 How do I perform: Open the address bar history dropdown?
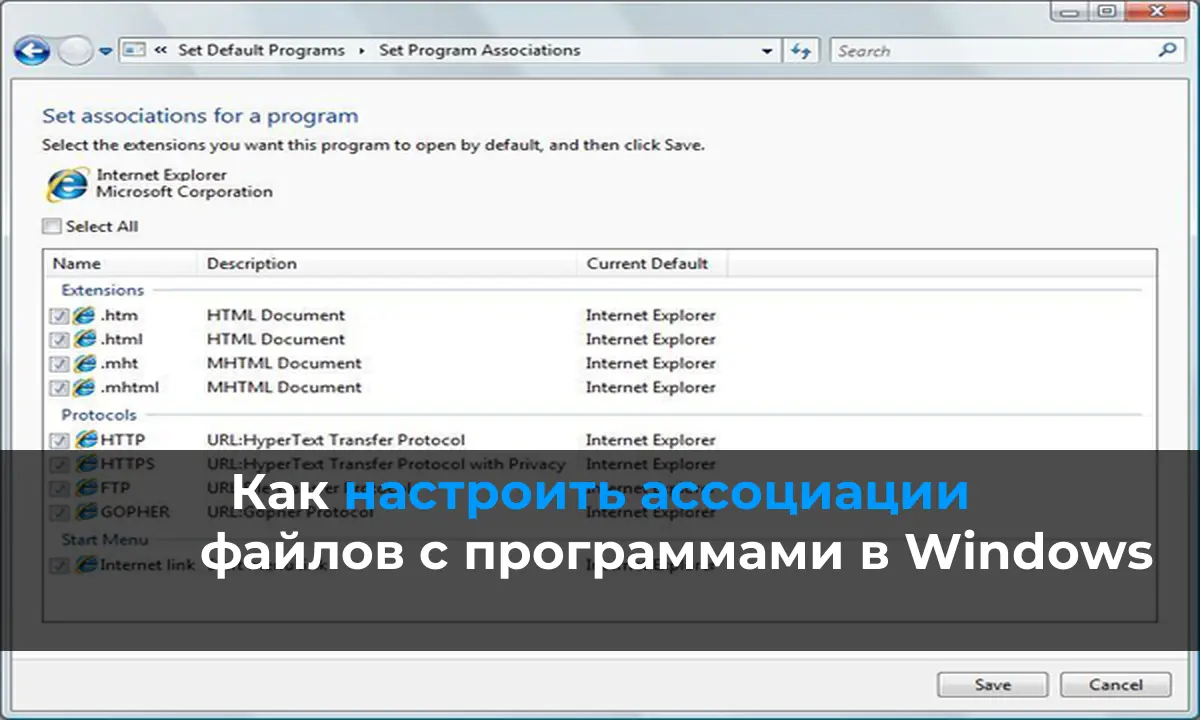[767, 51]
